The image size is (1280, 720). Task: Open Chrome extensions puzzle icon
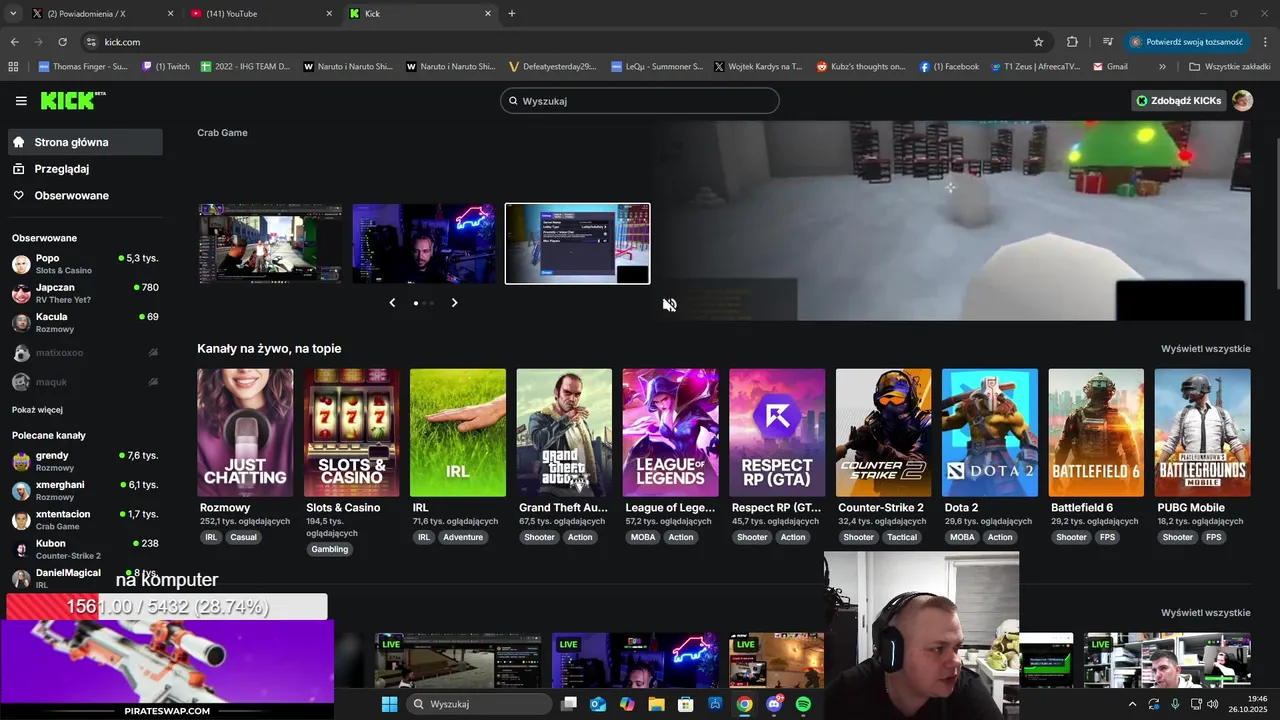pyautogui.click(x=1072, y=42)
